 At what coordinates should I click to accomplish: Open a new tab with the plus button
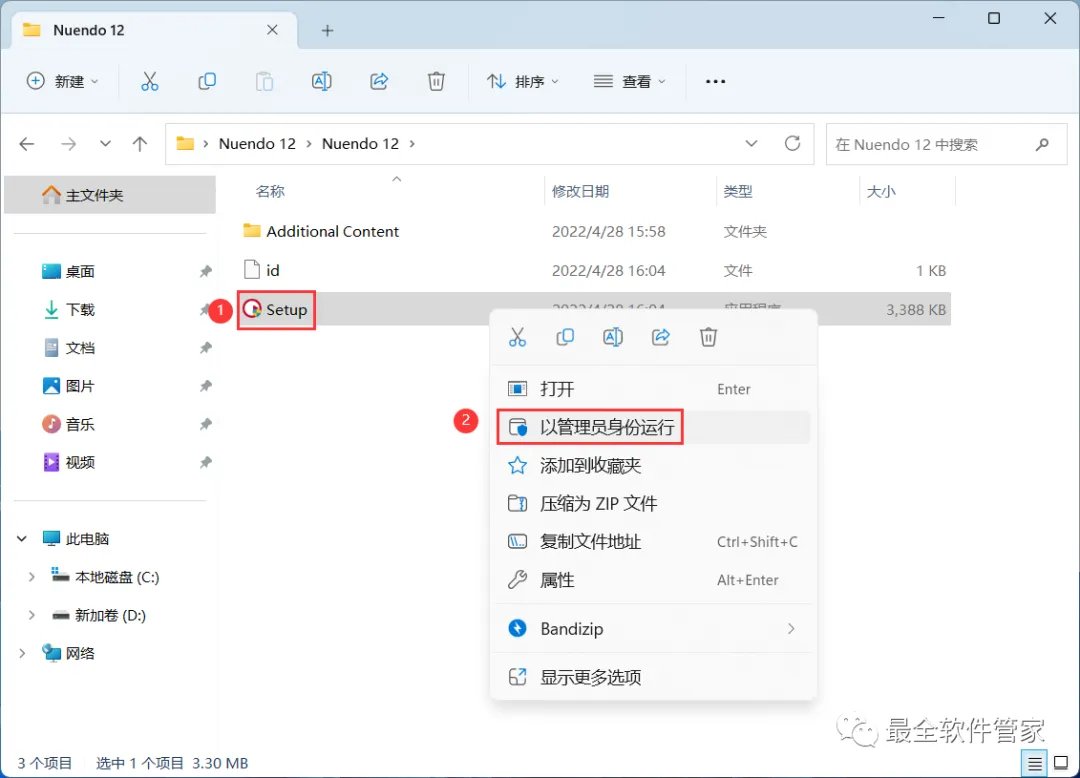click(x=328, y=30)
